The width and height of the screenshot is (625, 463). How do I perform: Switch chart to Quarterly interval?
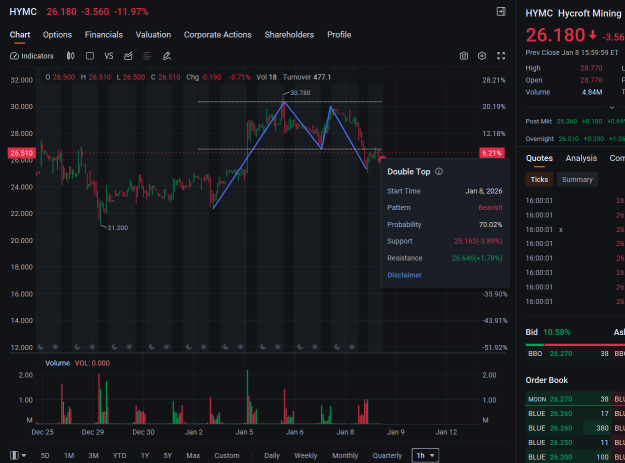(387, 455)
